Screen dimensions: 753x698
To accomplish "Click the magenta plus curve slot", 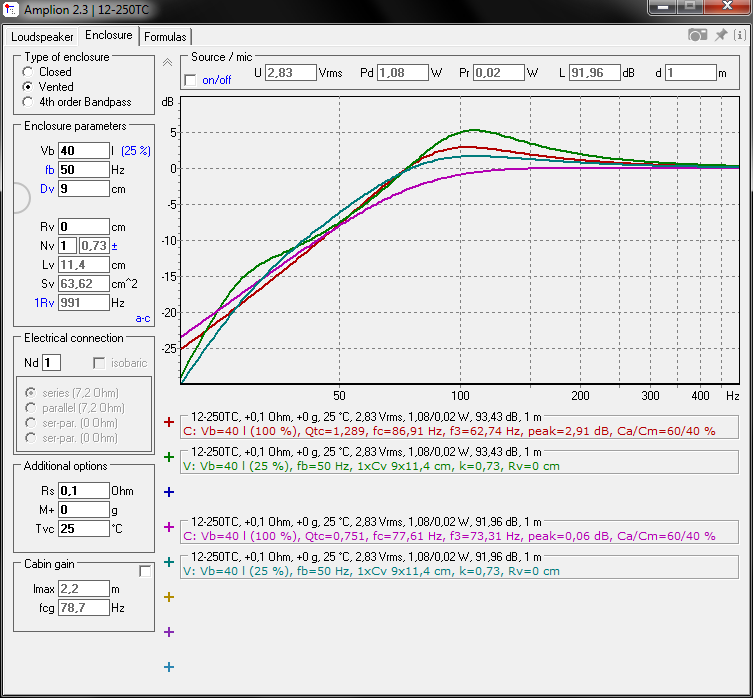I will 169,527.
